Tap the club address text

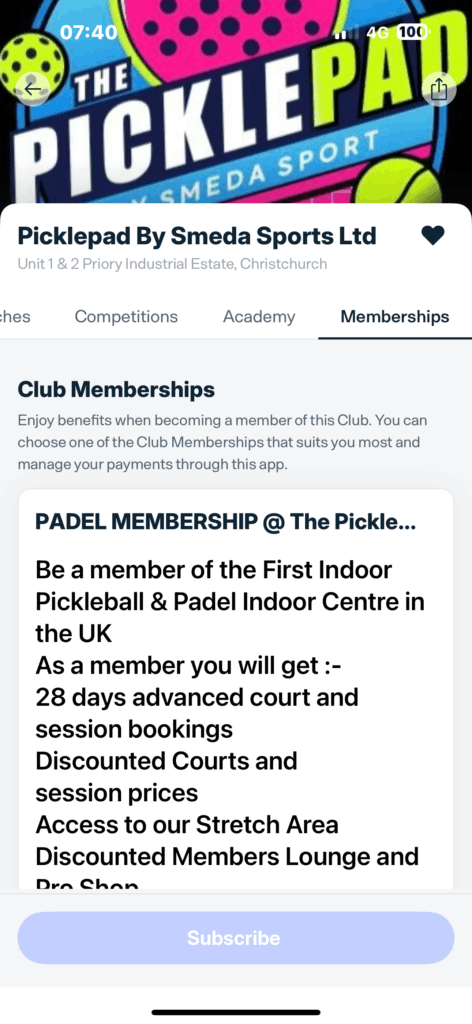172,264
